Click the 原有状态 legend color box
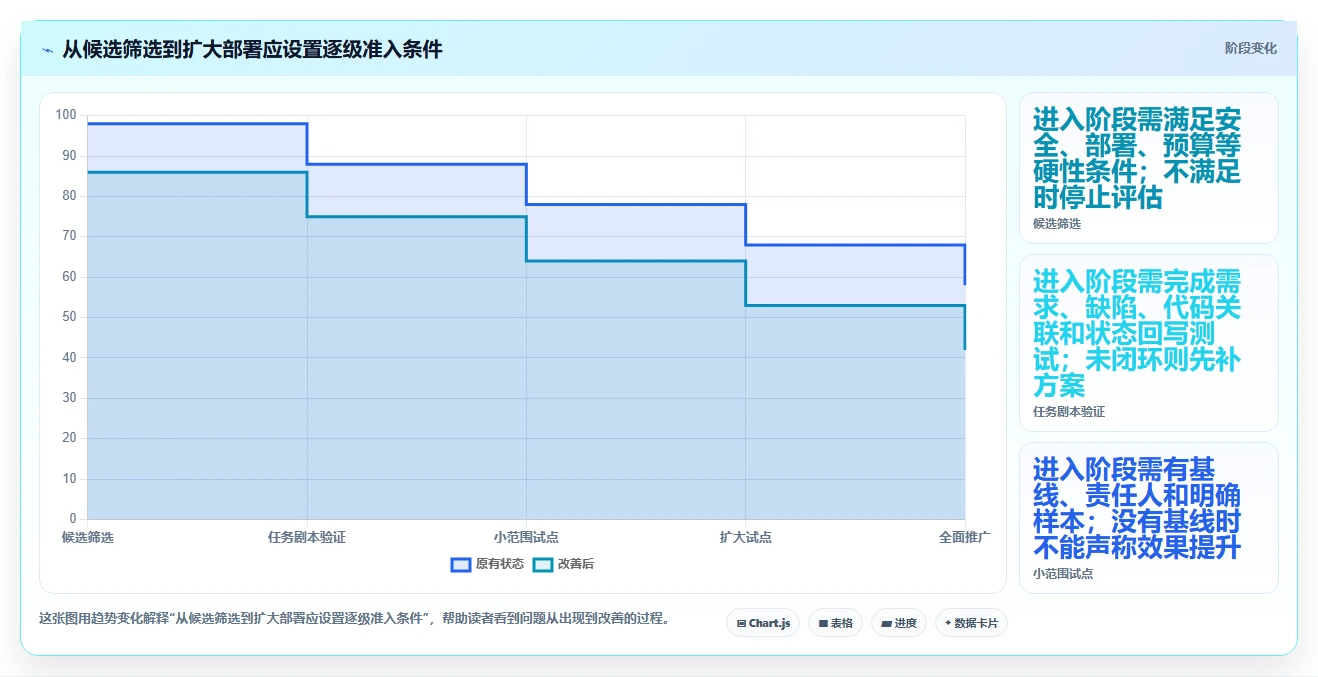1318x677 pixels. tap(461, 564)
